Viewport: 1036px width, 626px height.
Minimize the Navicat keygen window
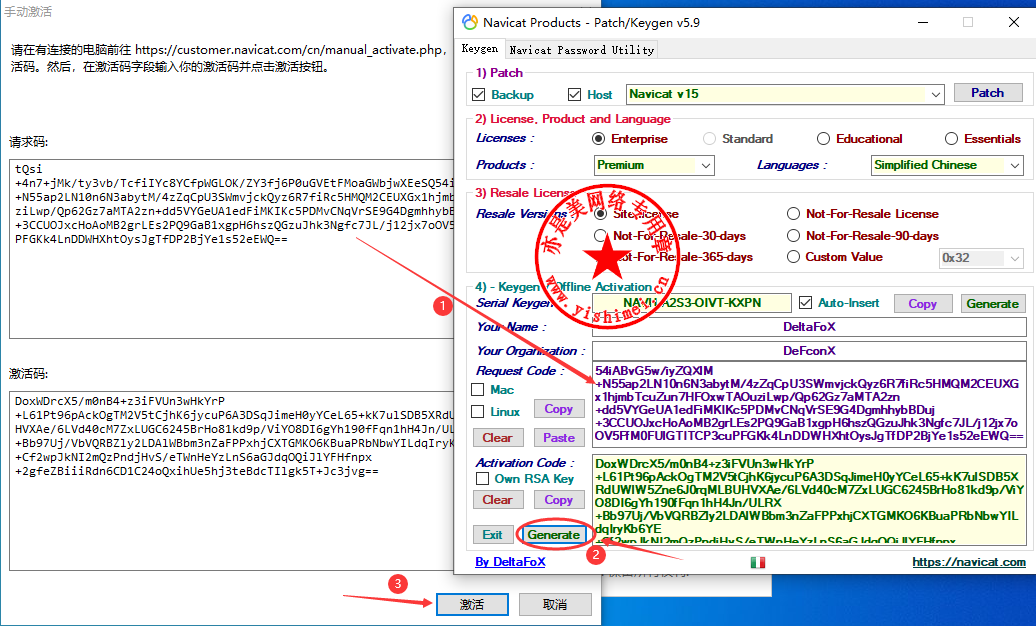[x=923, y=22]
